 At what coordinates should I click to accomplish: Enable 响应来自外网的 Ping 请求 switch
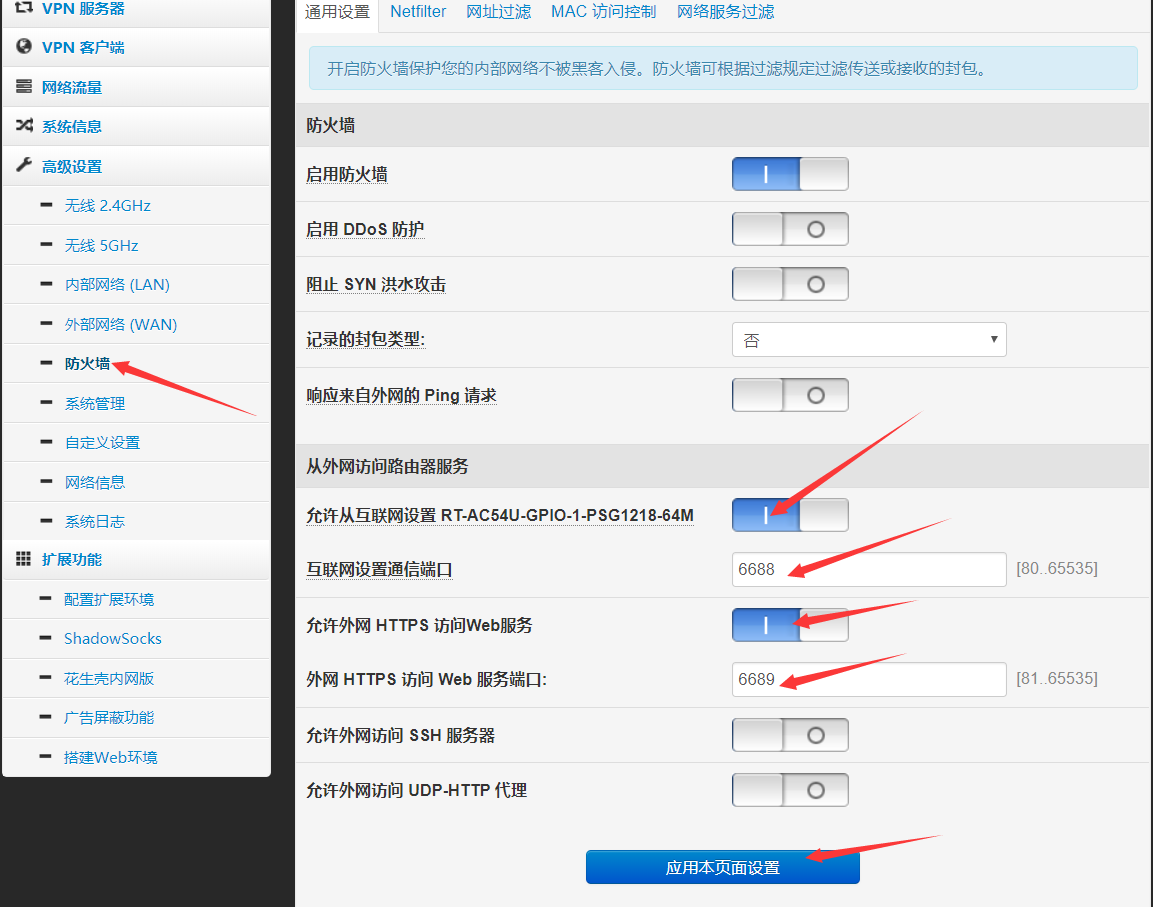coord(790,395)
